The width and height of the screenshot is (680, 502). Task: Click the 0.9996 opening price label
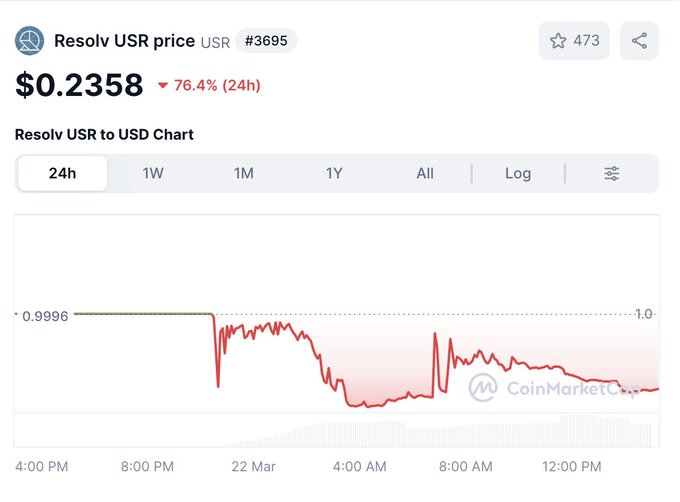tap(46, 315)
